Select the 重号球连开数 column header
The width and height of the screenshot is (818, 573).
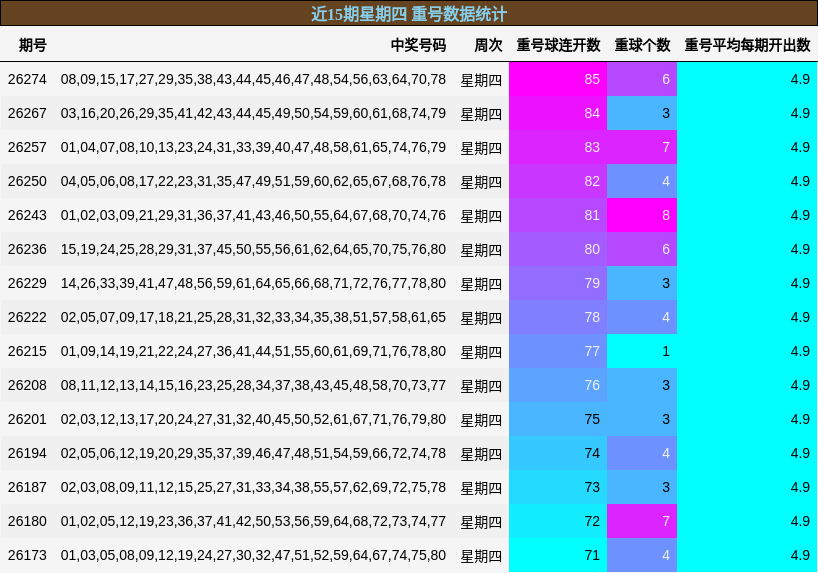[558, 45]
